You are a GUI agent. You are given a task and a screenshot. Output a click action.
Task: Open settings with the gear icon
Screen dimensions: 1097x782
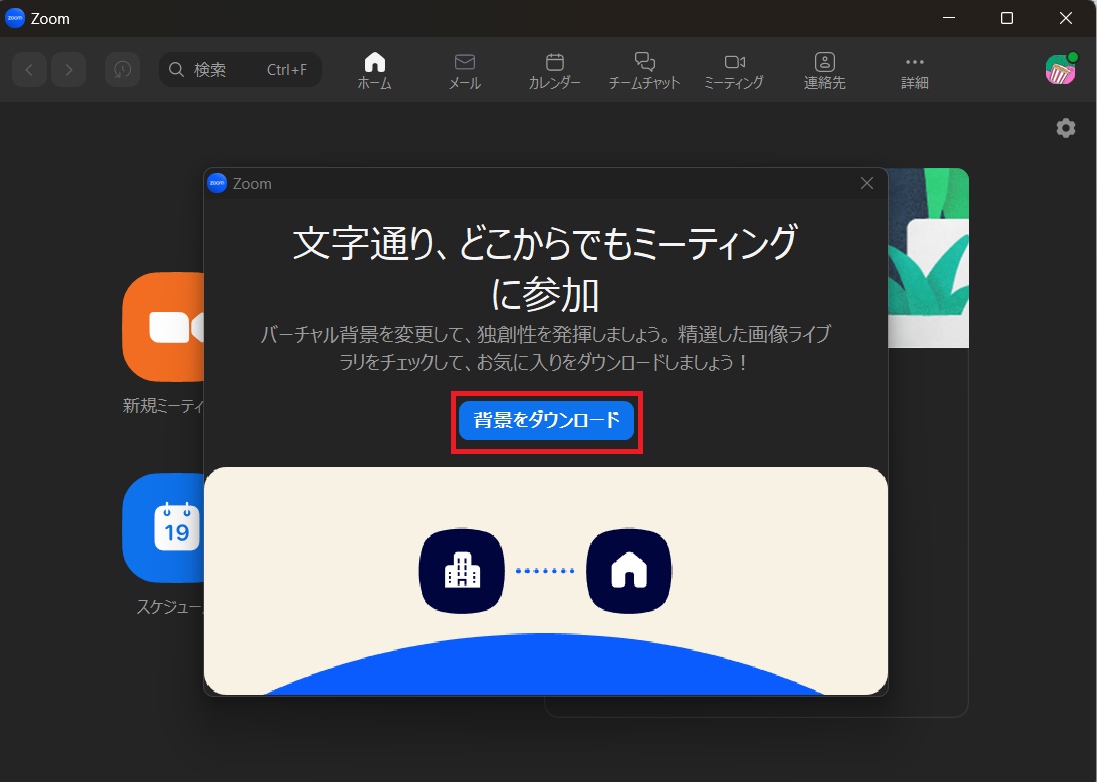[1066, 128]
